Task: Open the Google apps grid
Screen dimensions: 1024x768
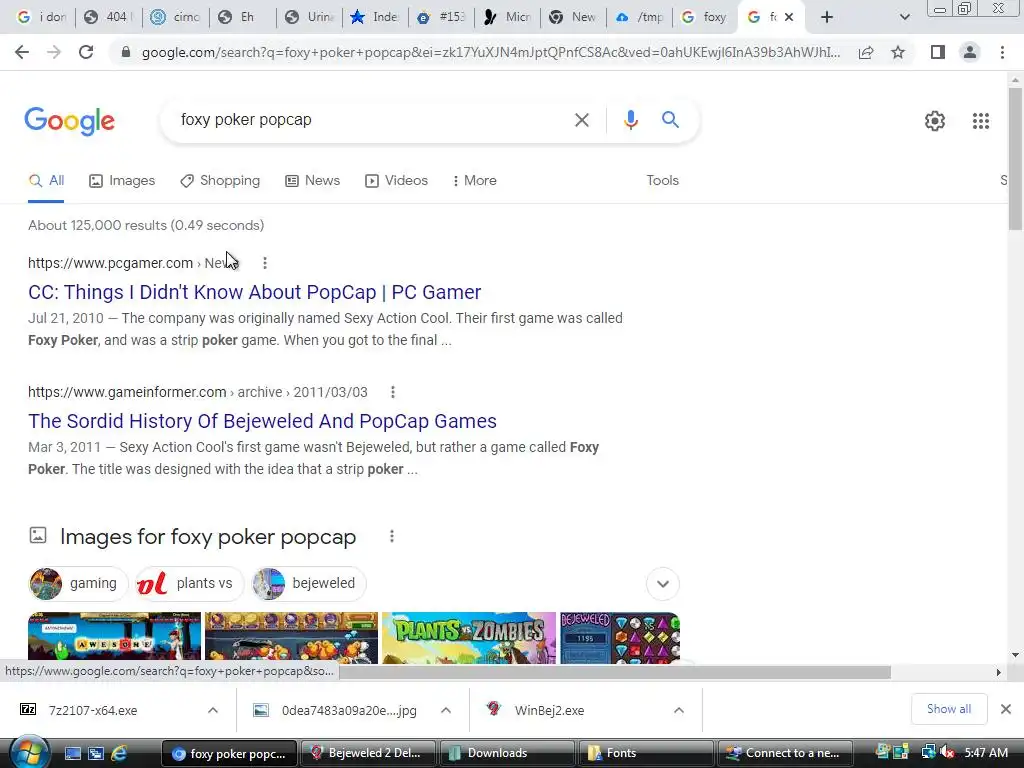Action: pos(980,121)
